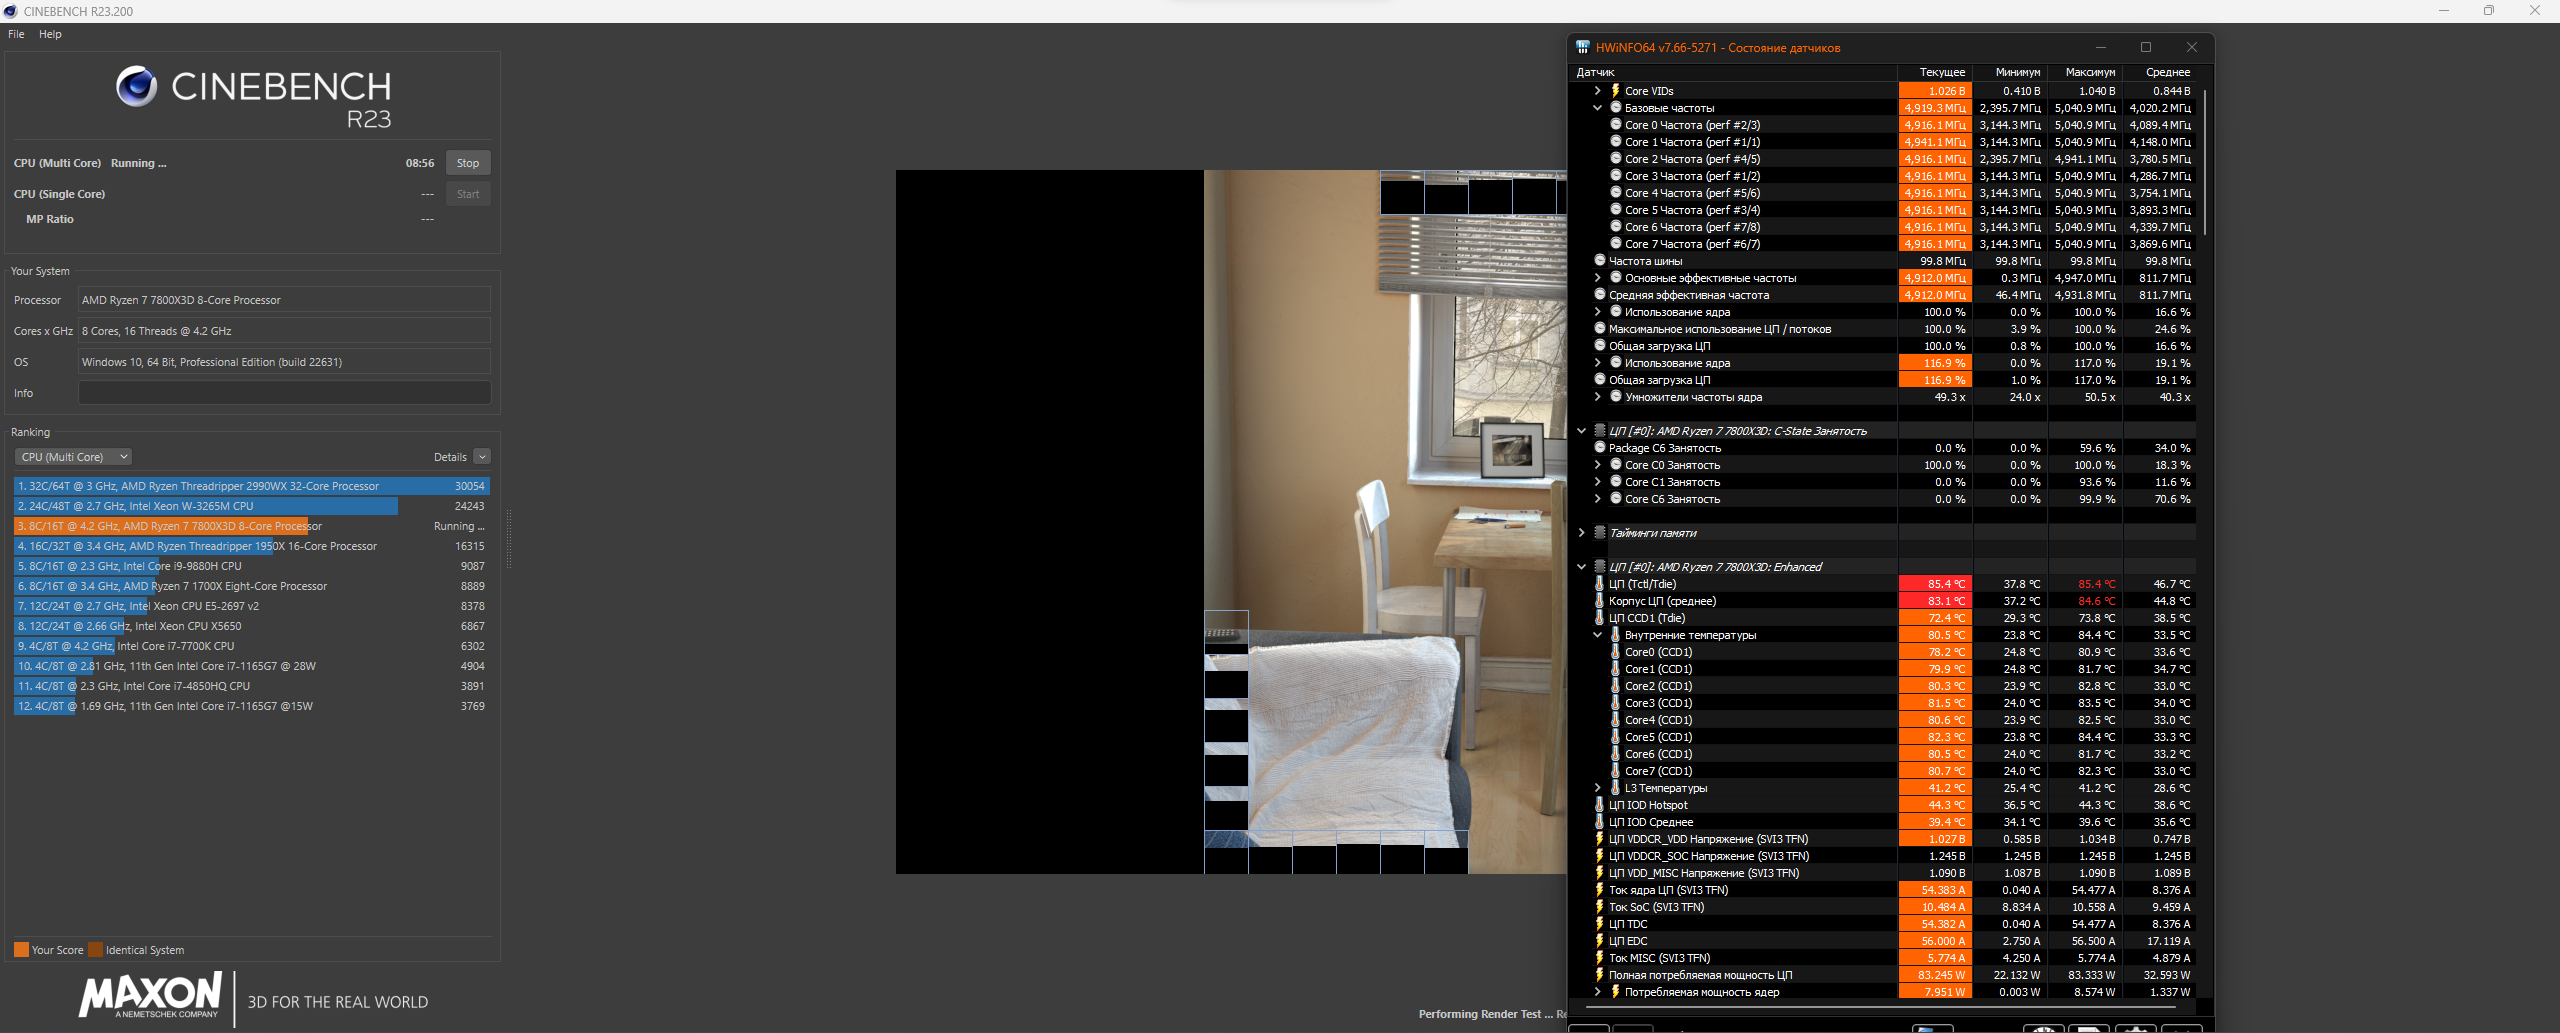Select the Intel Xeon W-3265M ranking row

tap(251, 506)
